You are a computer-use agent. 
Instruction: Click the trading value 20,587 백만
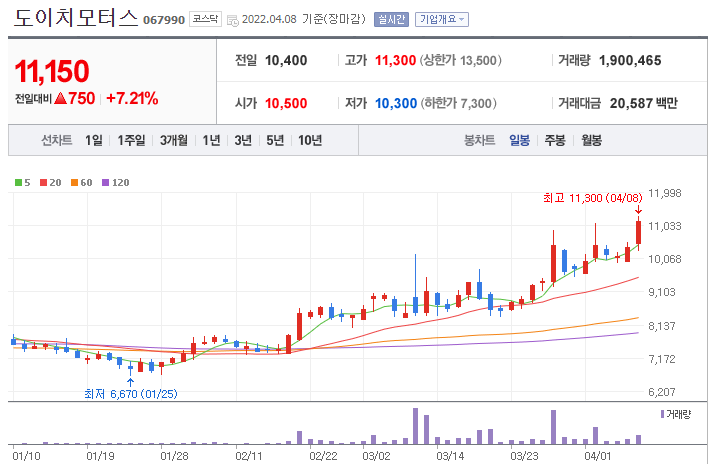tap(643, 103)
